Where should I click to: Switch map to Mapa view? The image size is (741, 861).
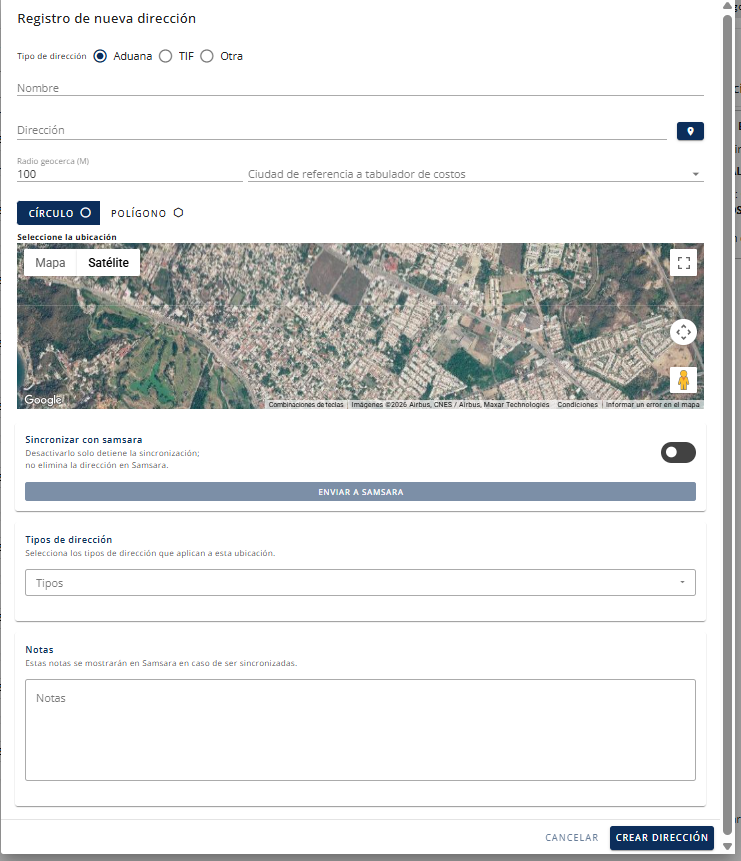coord(50,262)
